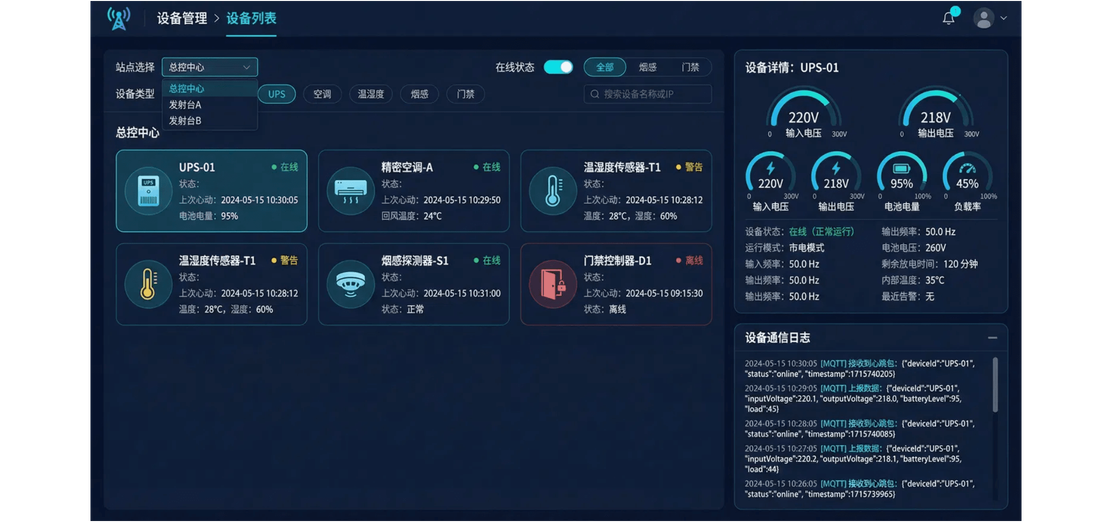Click the smoke detector icon on 烟感探测器-S1 card
1112x522 pixels.
coord(350,284)
